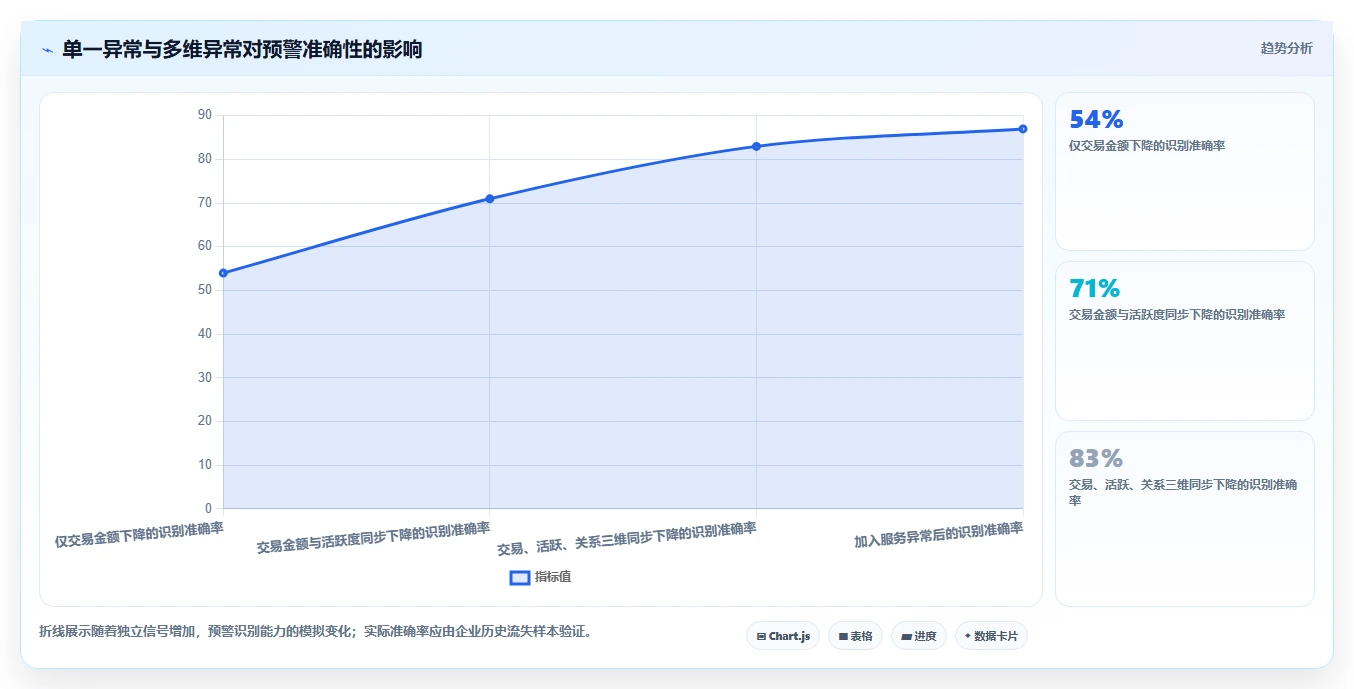The width and height of the screenshot is (1354, 689).
Task: Select the 表格 tag
Action: [x=855, y=636]
